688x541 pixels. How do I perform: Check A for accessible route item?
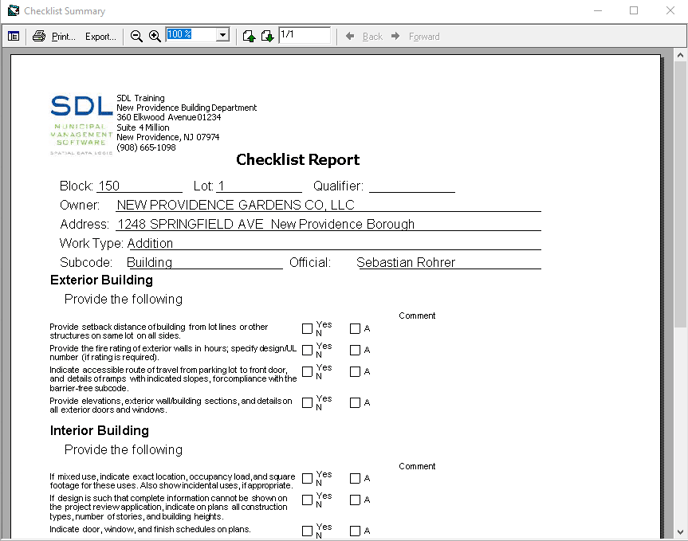coord(355,372)
